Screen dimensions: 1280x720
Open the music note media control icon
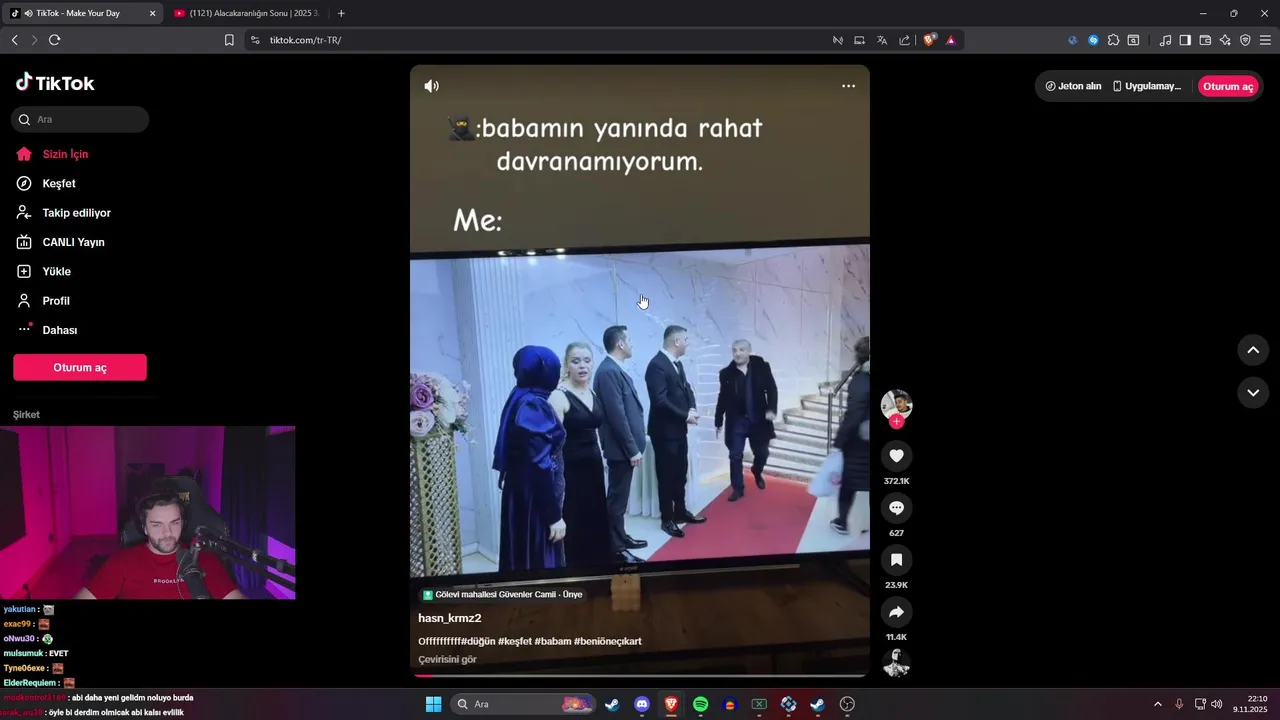(x=1165, y=40)
